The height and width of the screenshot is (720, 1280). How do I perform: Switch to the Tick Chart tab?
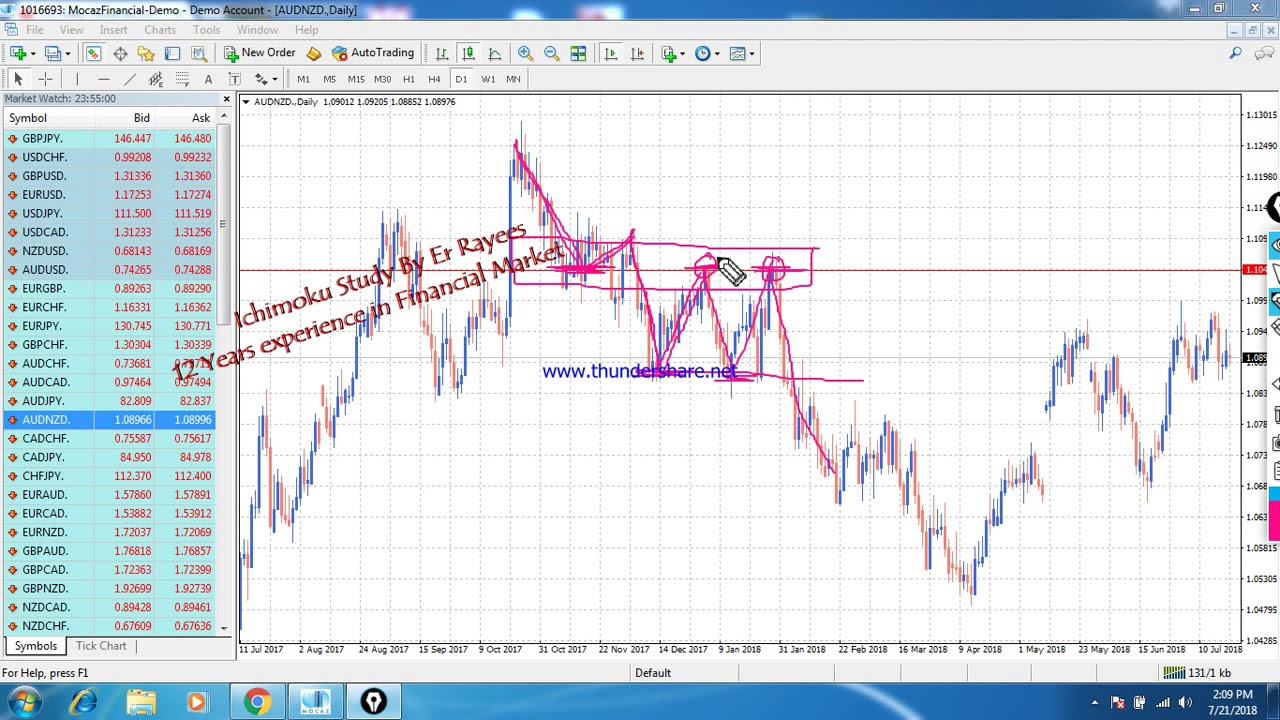101,646
